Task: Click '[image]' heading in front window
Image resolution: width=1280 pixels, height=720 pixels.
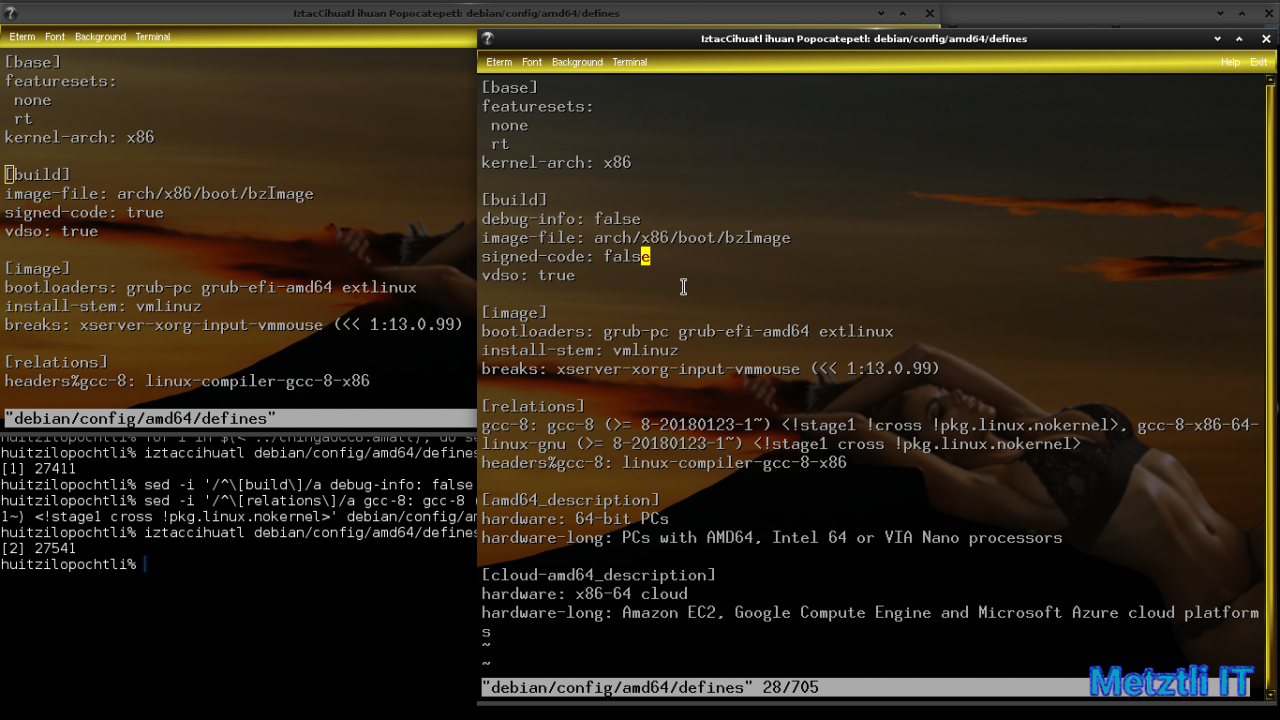Action: pos(514,313)
